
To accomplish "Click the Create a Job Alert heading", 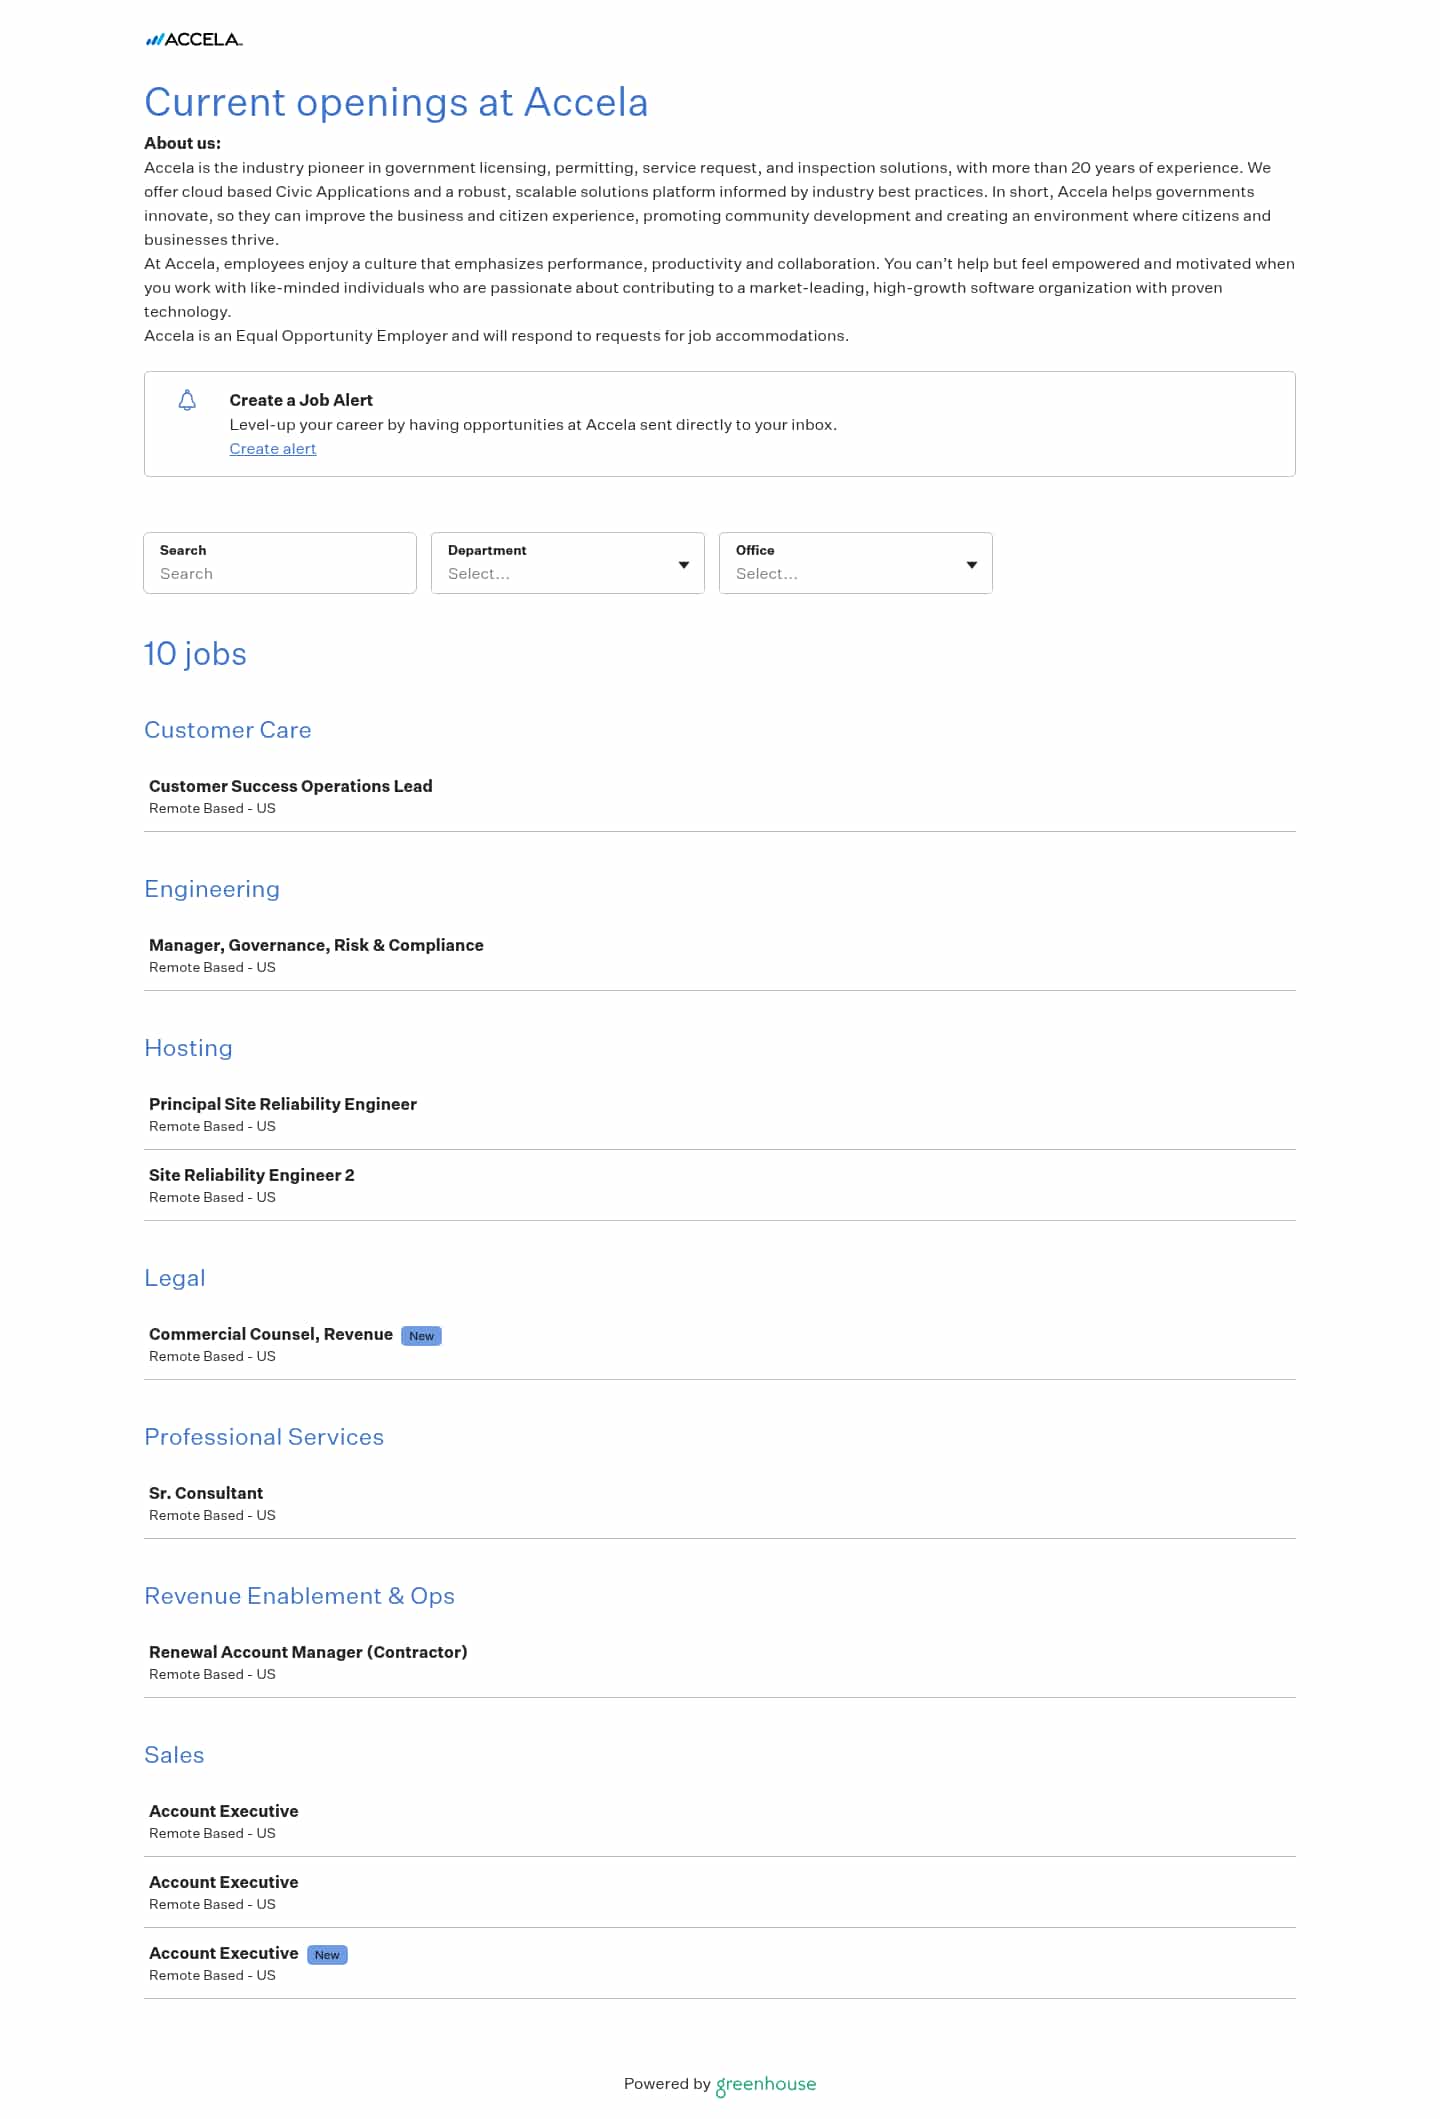I will click(x=301, y=400).
